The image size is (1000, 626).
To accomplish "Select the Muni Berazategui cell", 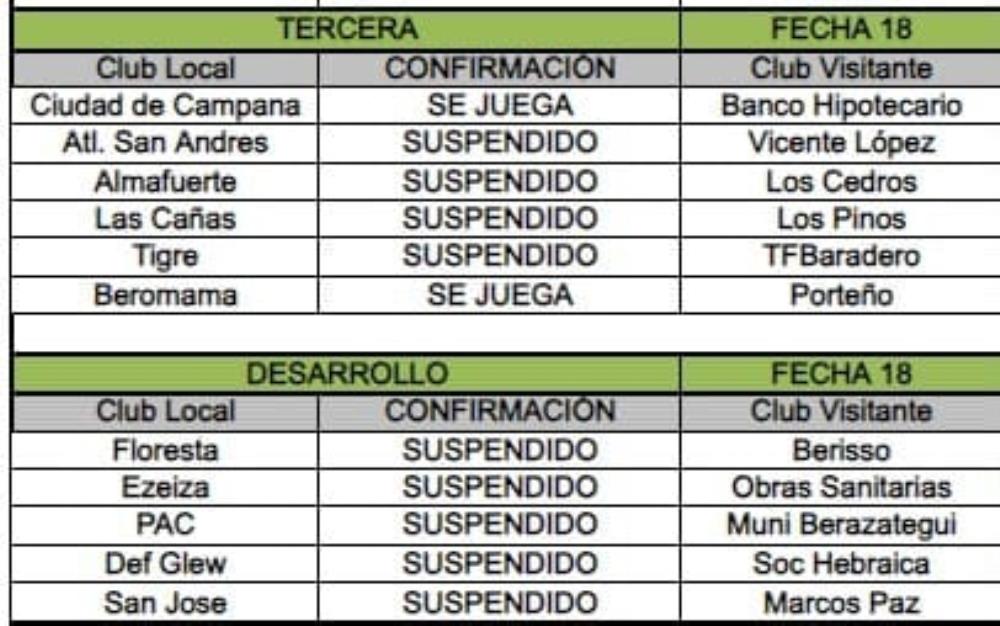I will [841, 525].
